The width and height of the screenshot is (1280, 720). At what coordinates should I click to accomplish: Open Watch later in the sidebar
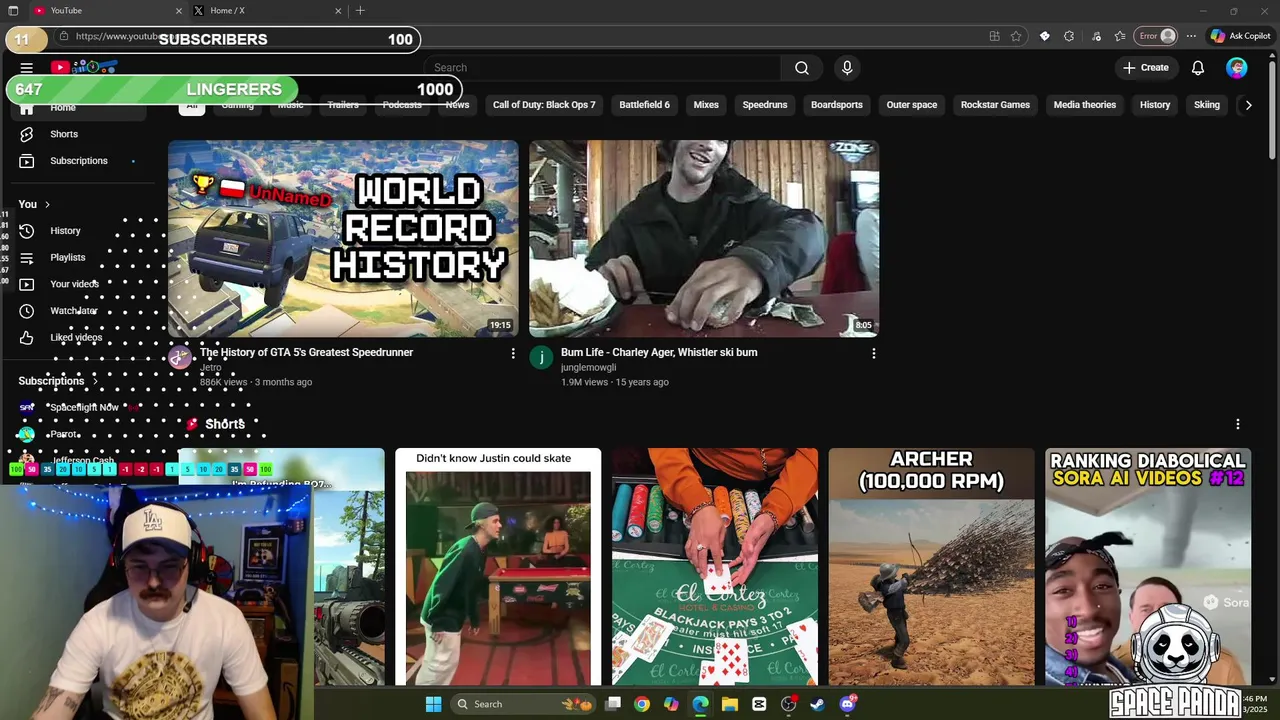point(73,311)
